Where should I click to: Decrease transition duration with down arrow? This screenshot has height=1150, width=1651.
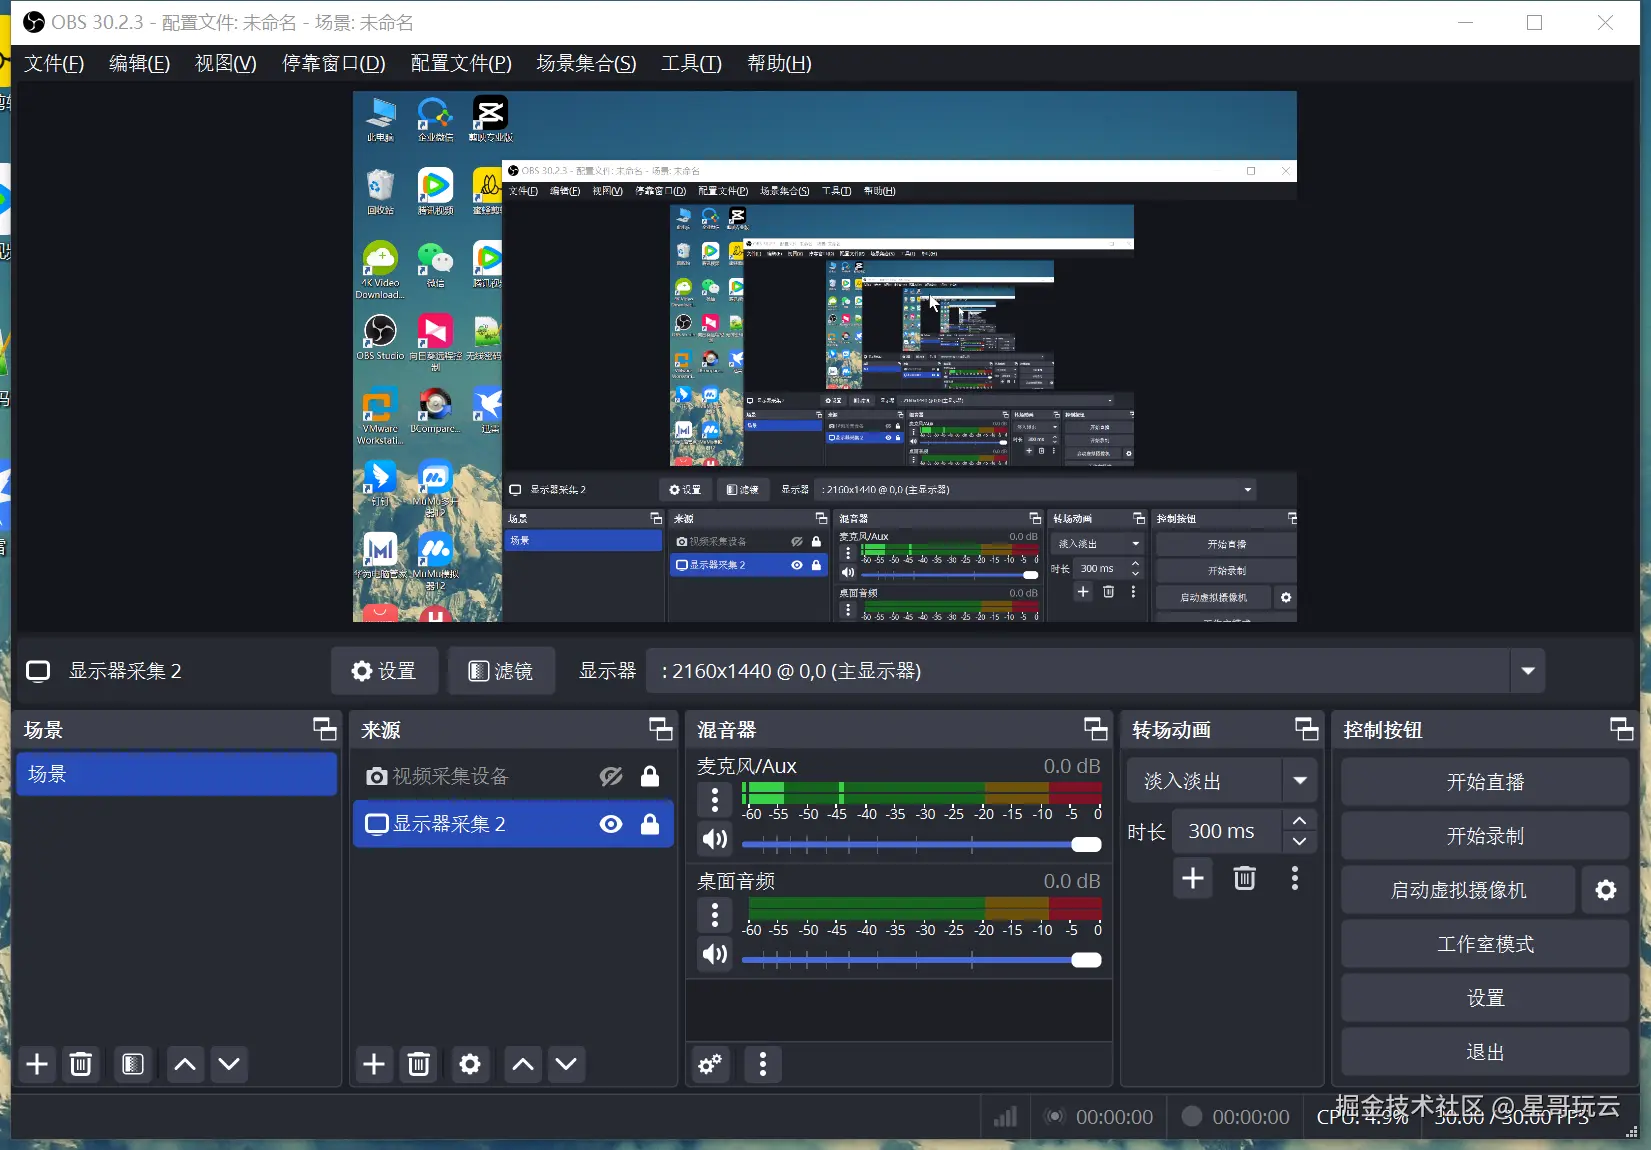(x=1300, y=842)
